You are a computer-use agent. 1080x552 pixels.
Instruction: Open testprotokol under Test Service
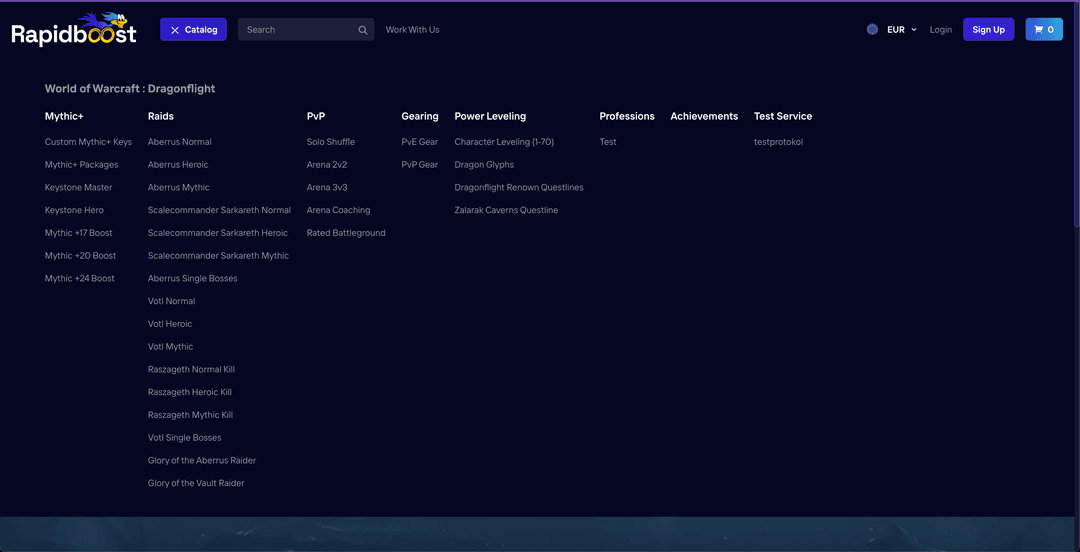pos(778,142)
